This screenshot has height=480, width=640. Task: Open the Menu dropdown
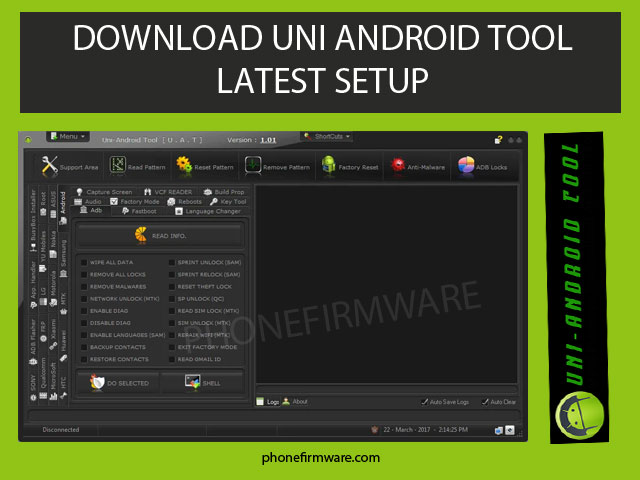(68, 136)
